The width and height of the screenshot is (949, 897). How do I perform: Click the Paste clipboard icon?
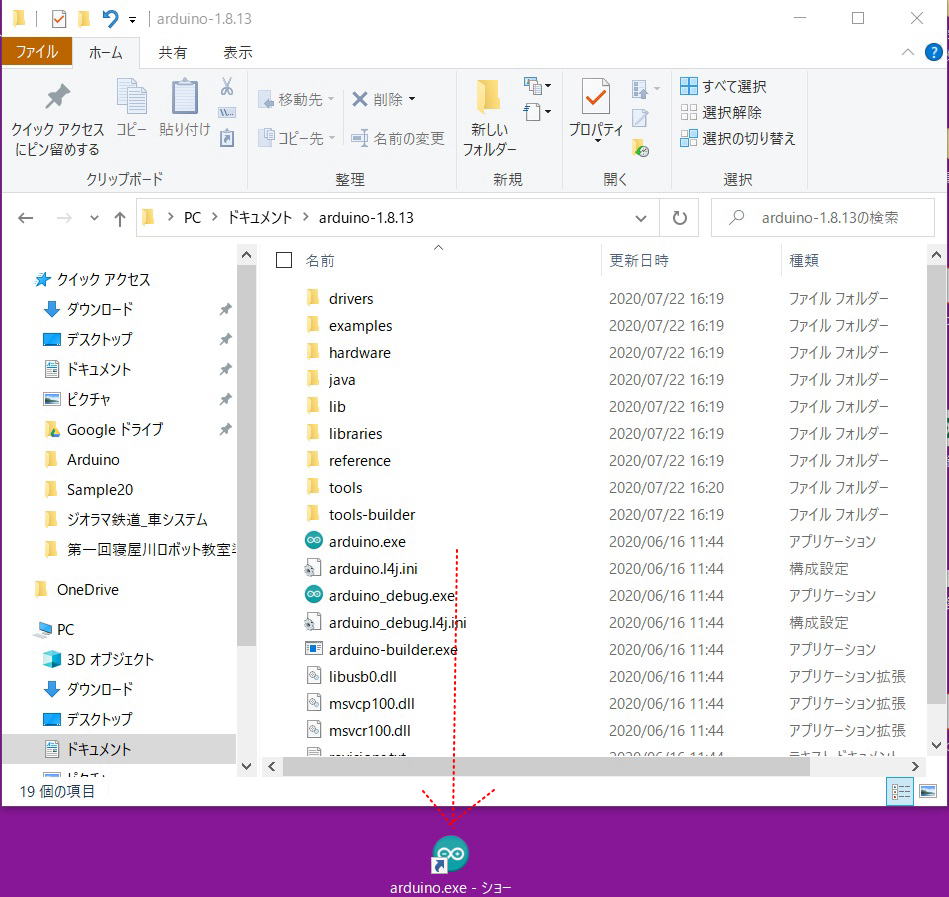point(185,96)
